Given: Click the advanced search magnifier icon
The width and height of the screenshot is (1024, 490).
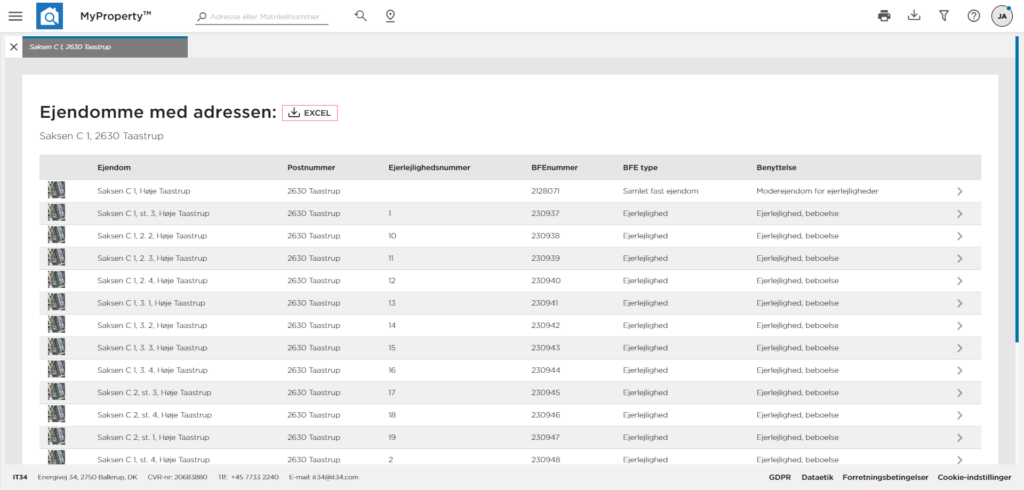Looking at the screenshot, I should (361, 16).
